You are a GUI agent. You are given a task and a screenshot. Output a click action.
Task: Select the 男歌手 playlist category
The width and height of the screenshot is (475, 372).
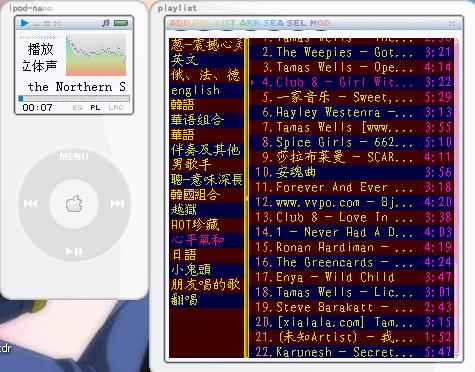point(207,165)
